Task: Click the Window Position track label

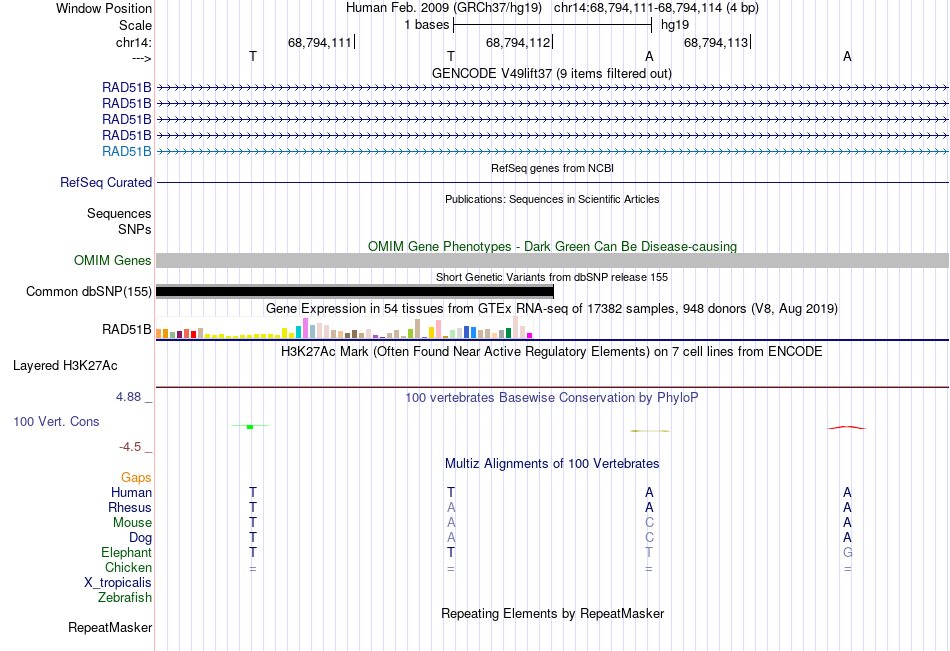Action: [x=104, y=8]
